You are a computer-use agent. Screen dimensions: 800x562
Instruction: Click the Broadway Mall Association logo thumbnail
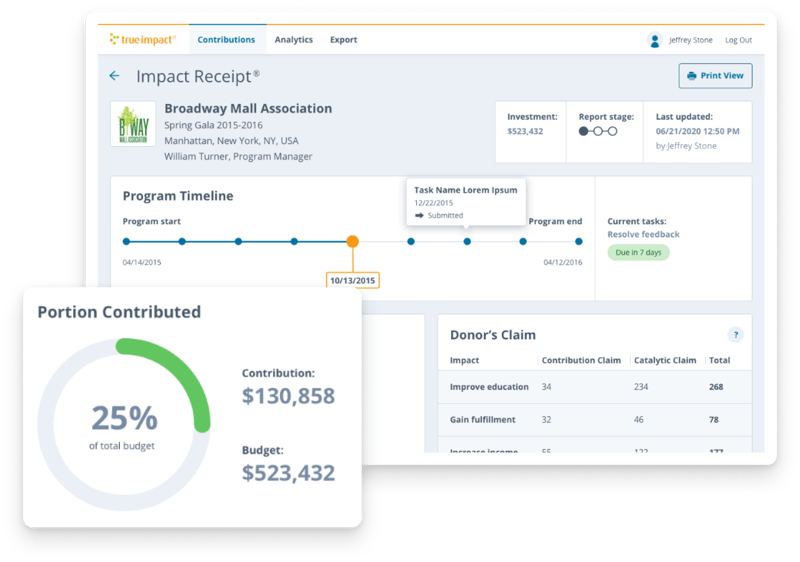pos(133,124)
